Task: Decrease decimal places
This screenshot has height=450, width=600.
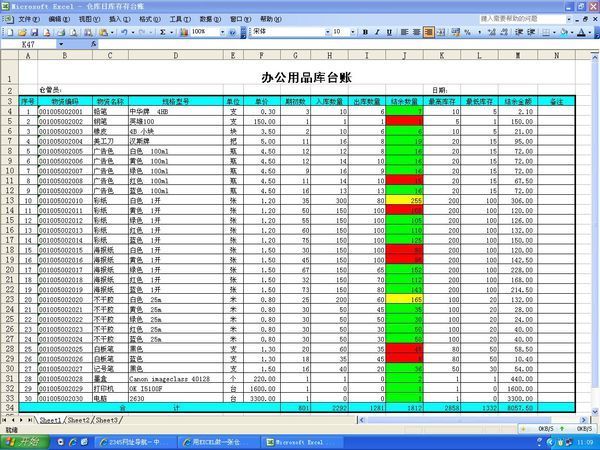Action: click(504, 32)
